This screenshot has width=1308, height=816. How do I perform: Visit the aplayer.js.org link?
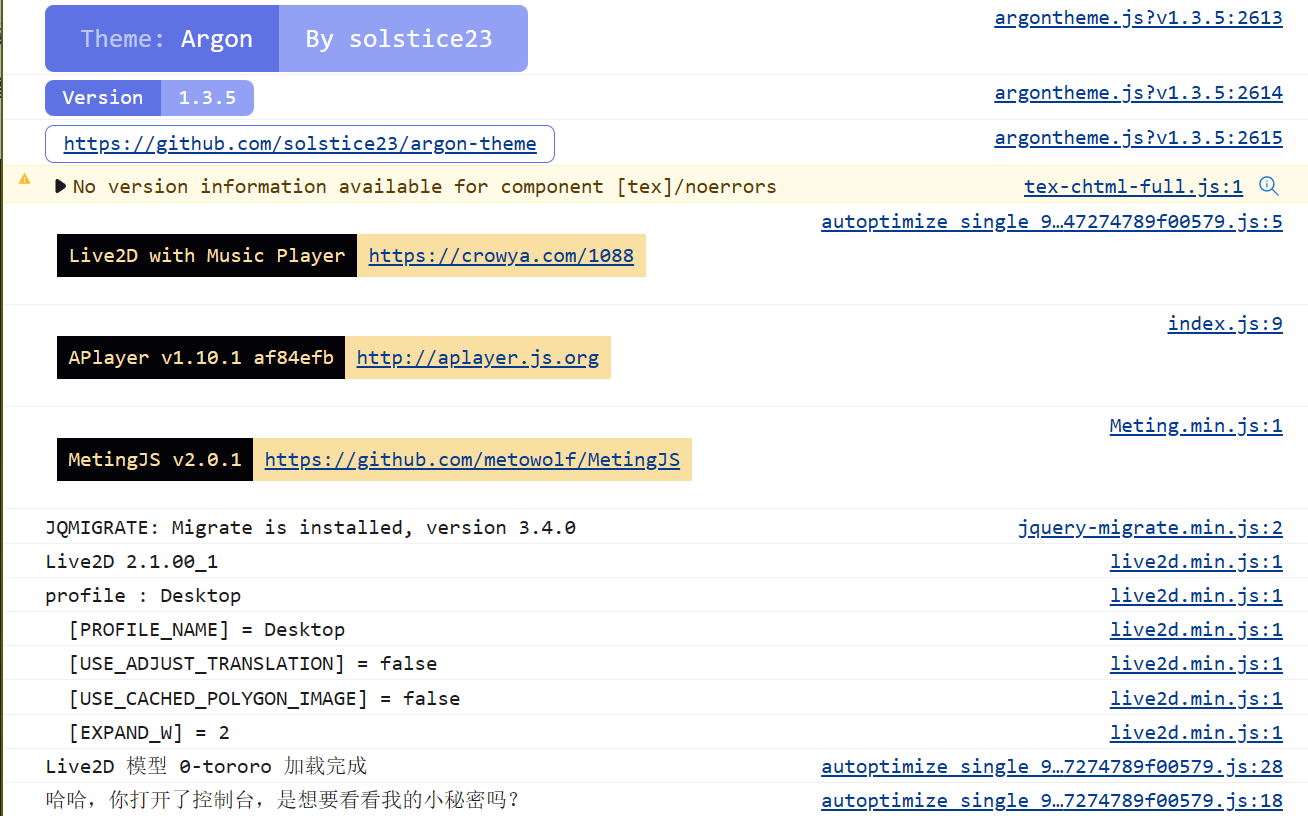(x=477, y=358)
